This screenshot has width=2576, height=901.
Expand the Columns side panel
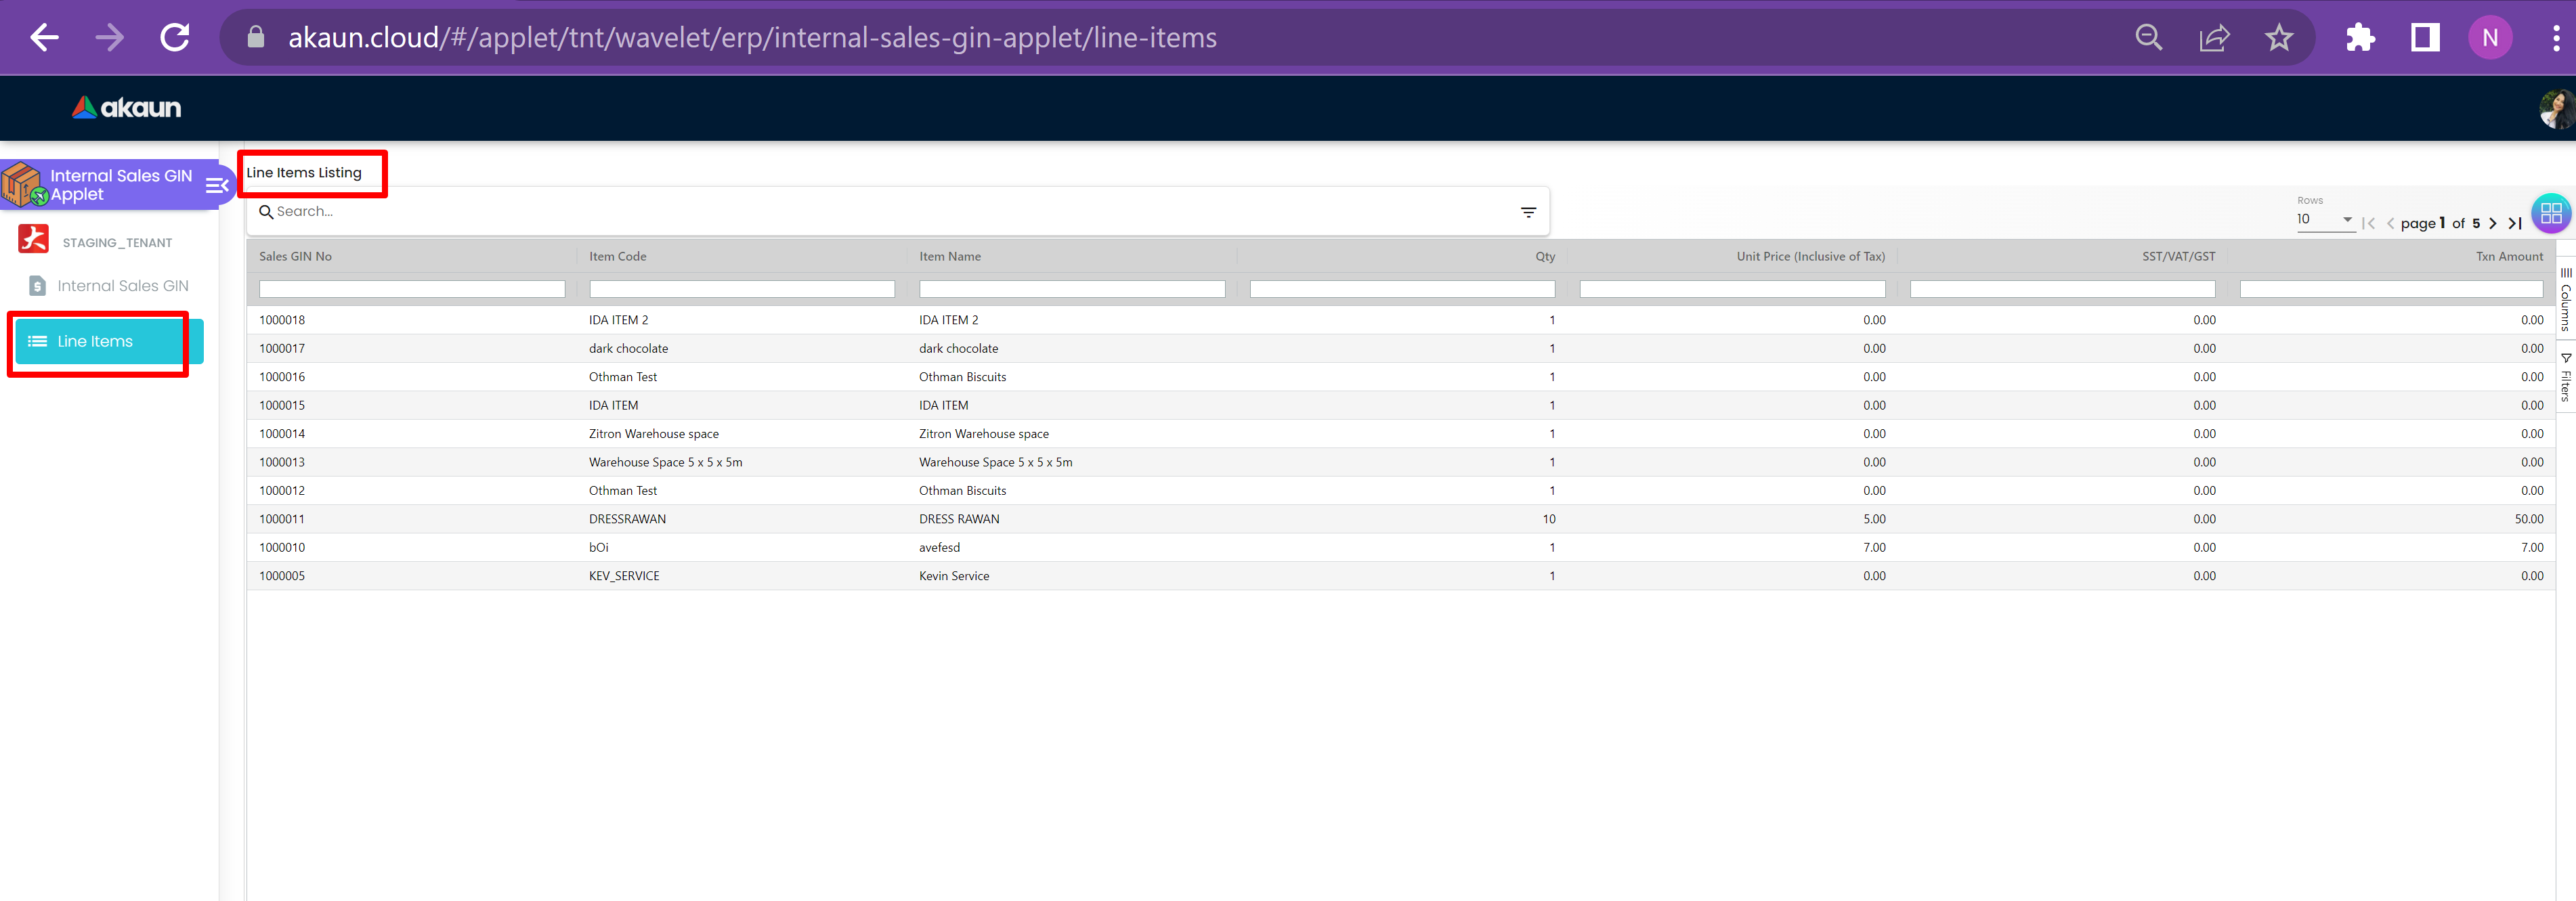point(2565,300)
